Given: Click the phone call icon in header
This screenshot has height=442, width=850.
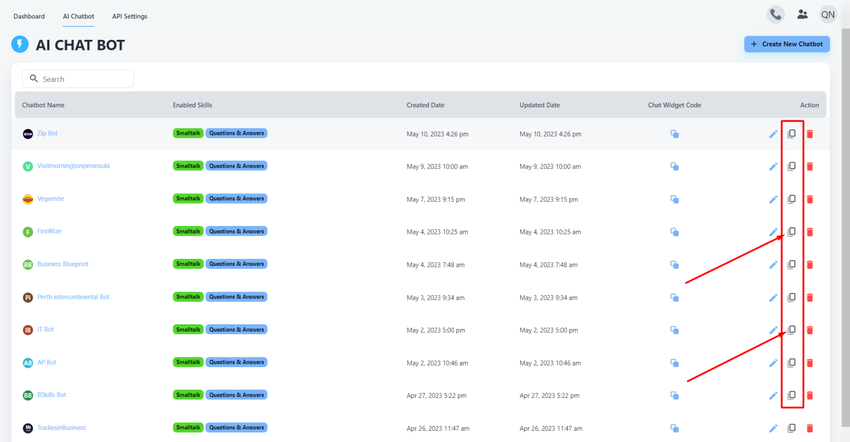Looking at the screenshot, I should pos(775,15).
